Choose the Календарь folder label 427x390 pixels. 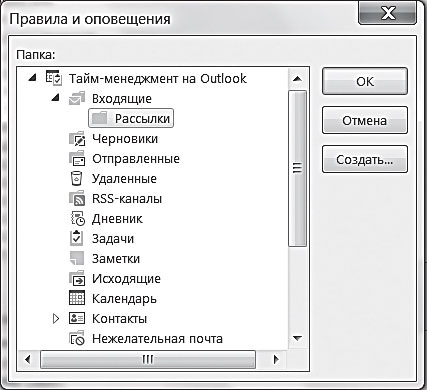124,299
